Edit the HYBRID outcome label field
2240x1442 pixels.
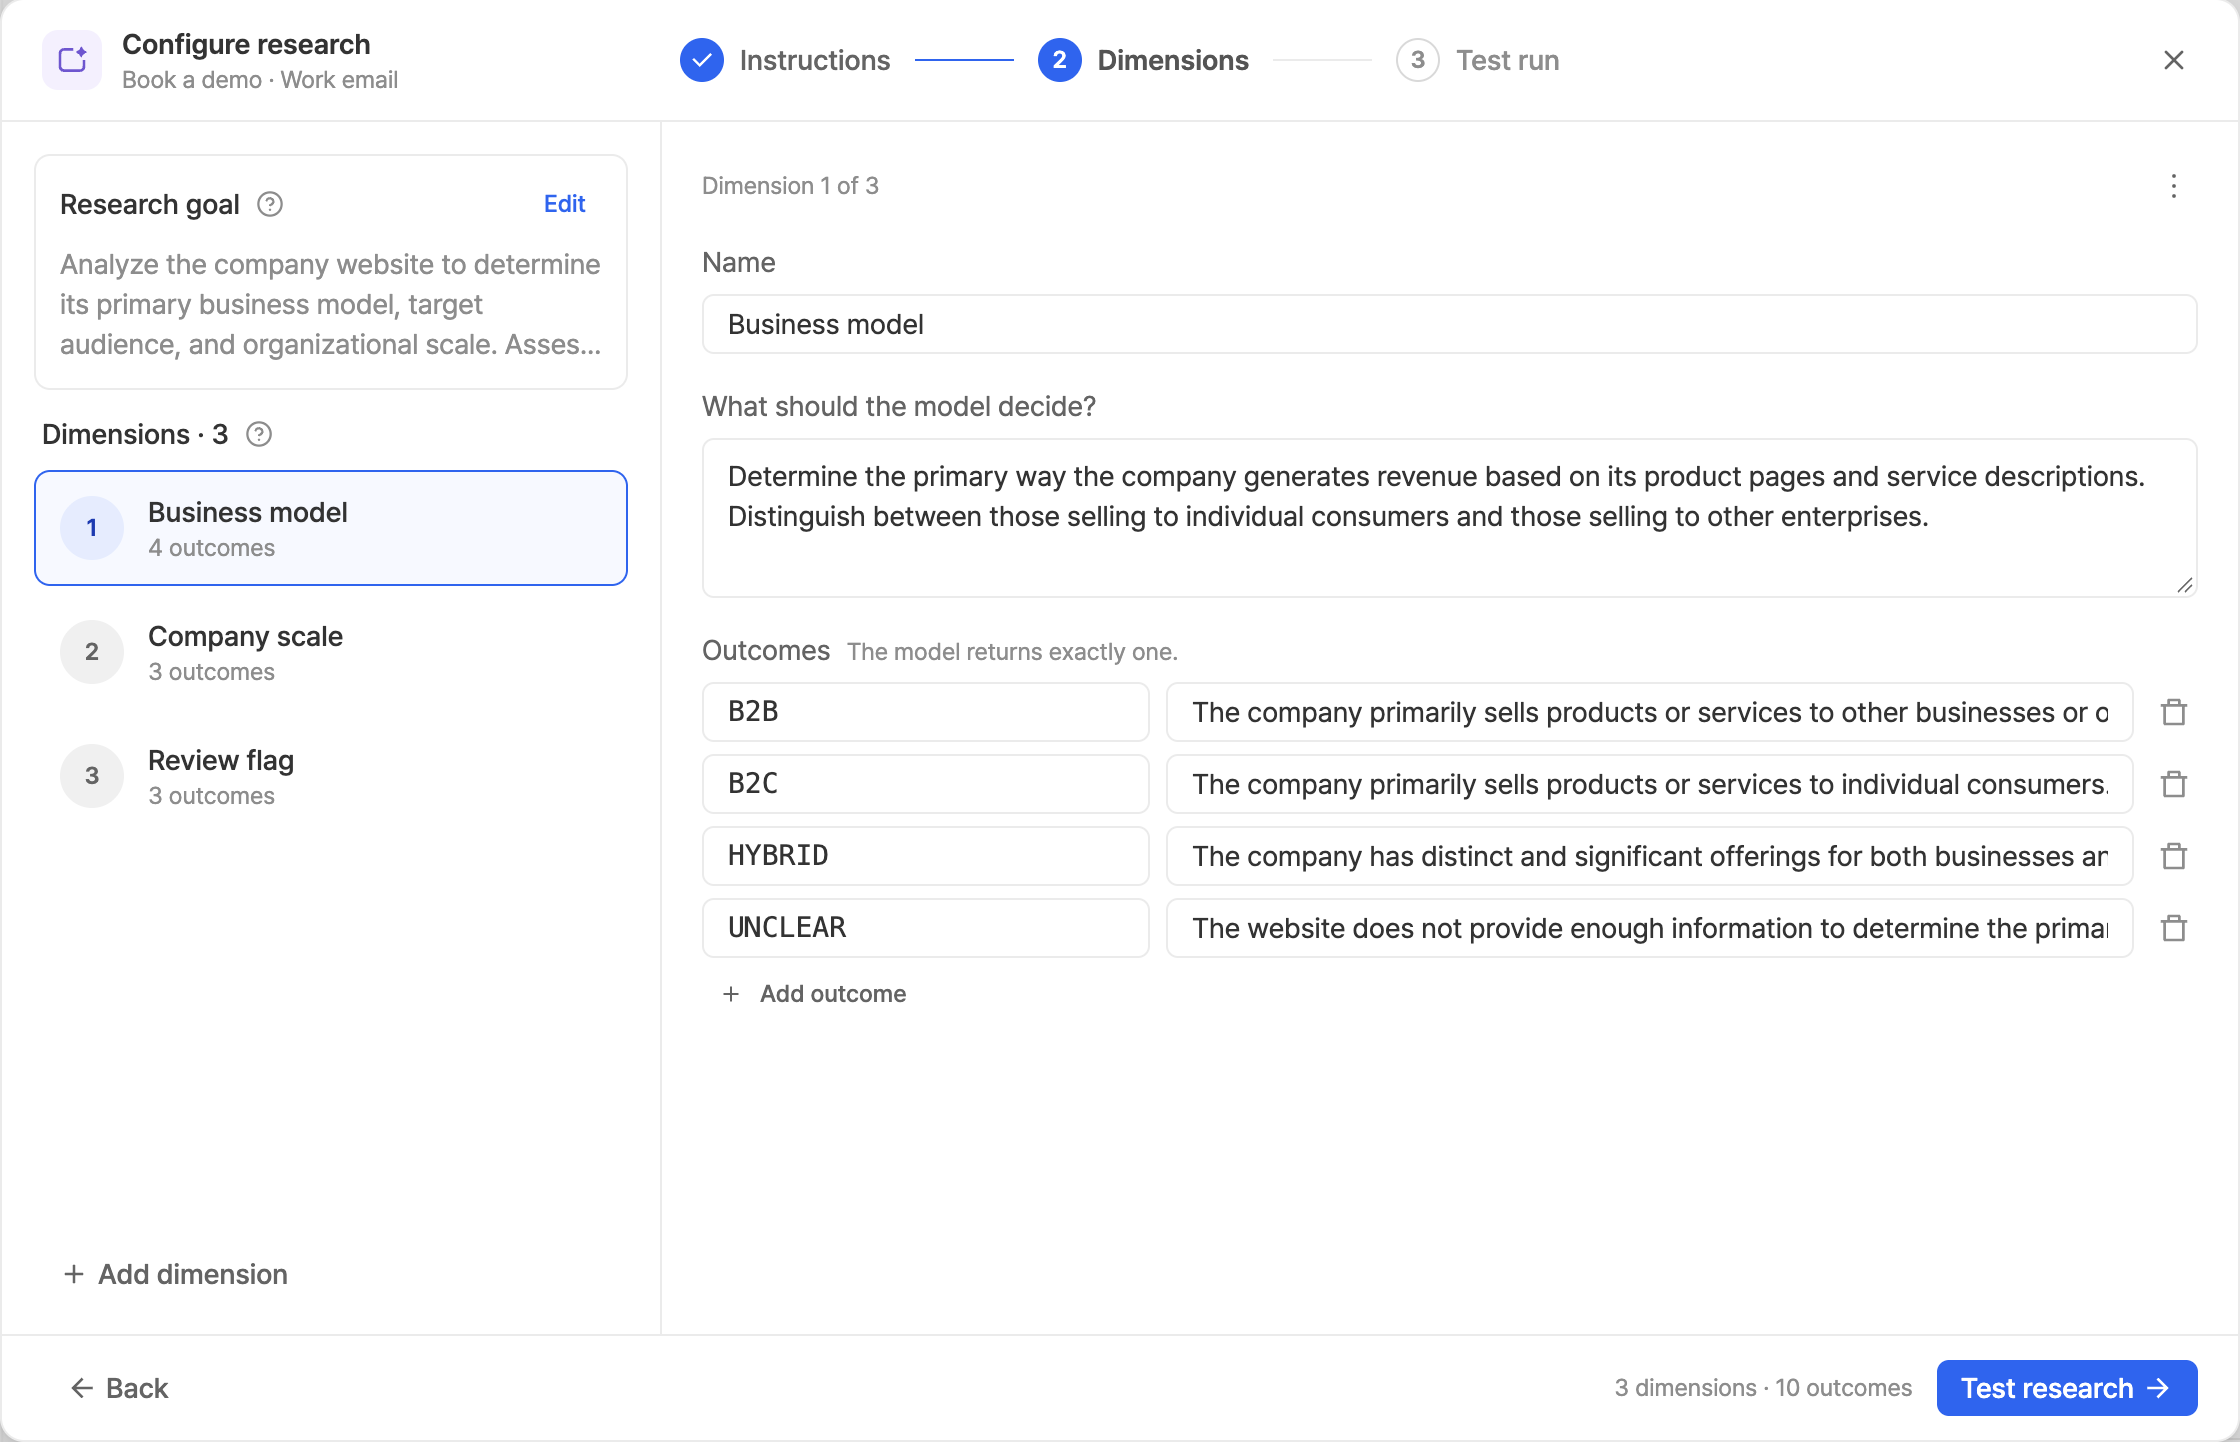coord(926,856)
